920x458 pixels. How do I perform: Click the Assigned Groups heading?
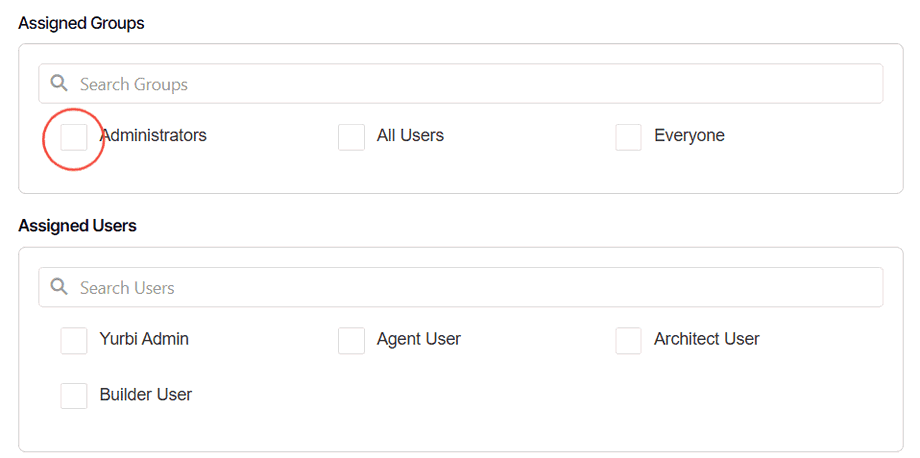pyautogui.click(x=81, y=23)
